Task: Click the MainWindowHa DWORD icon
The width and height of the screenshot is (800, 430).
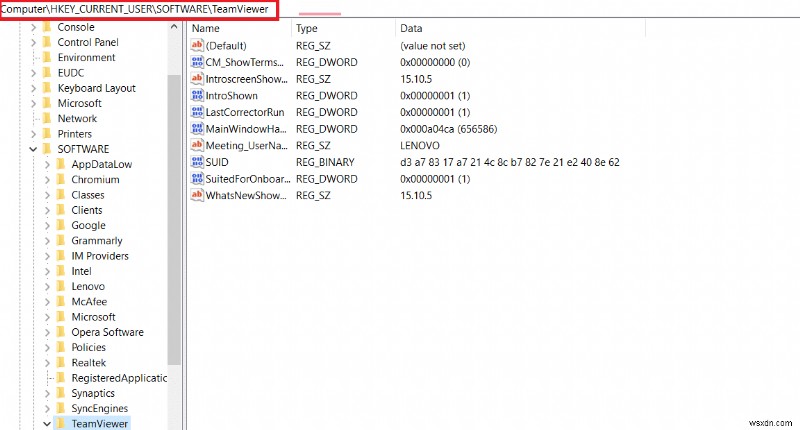Action: (x=197, y=129)
